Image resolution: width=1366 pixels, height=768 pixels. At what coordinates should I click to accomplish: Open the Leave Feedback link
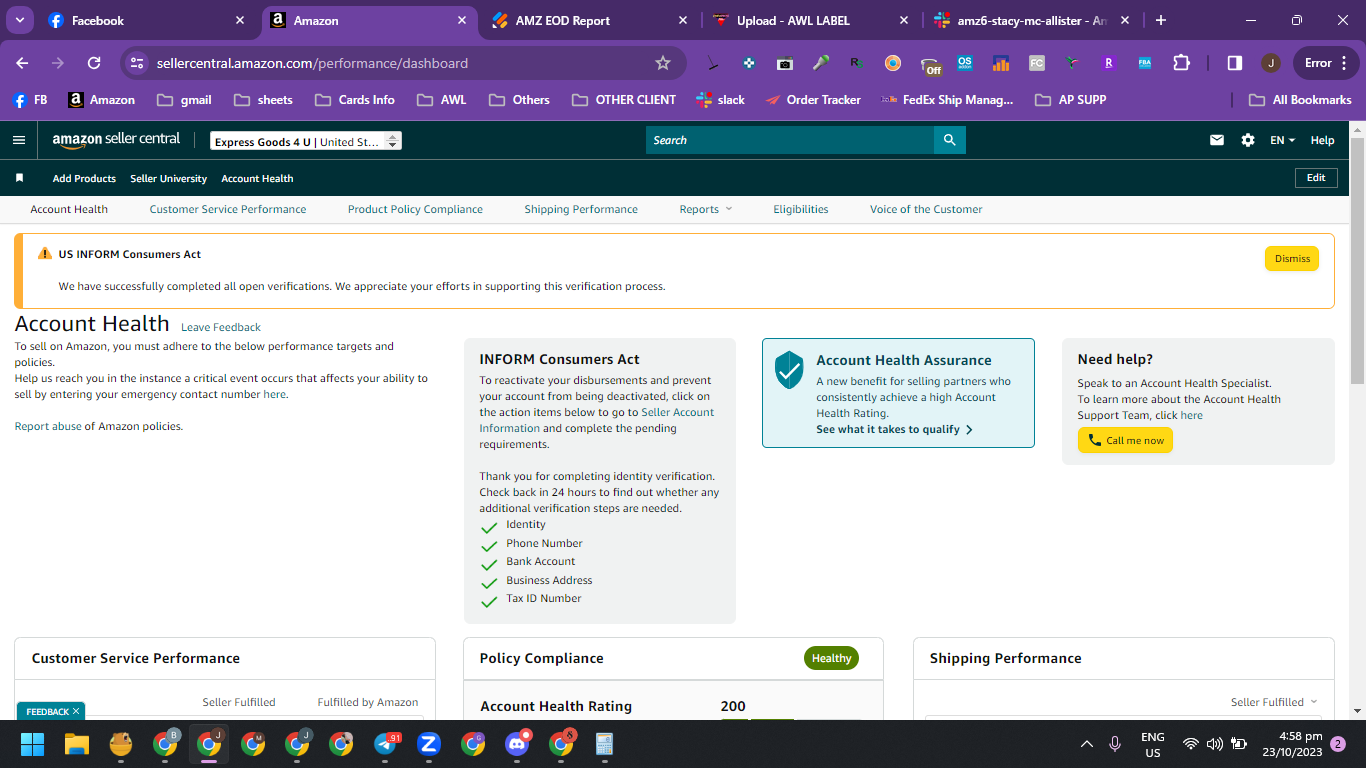coord(221,327)
